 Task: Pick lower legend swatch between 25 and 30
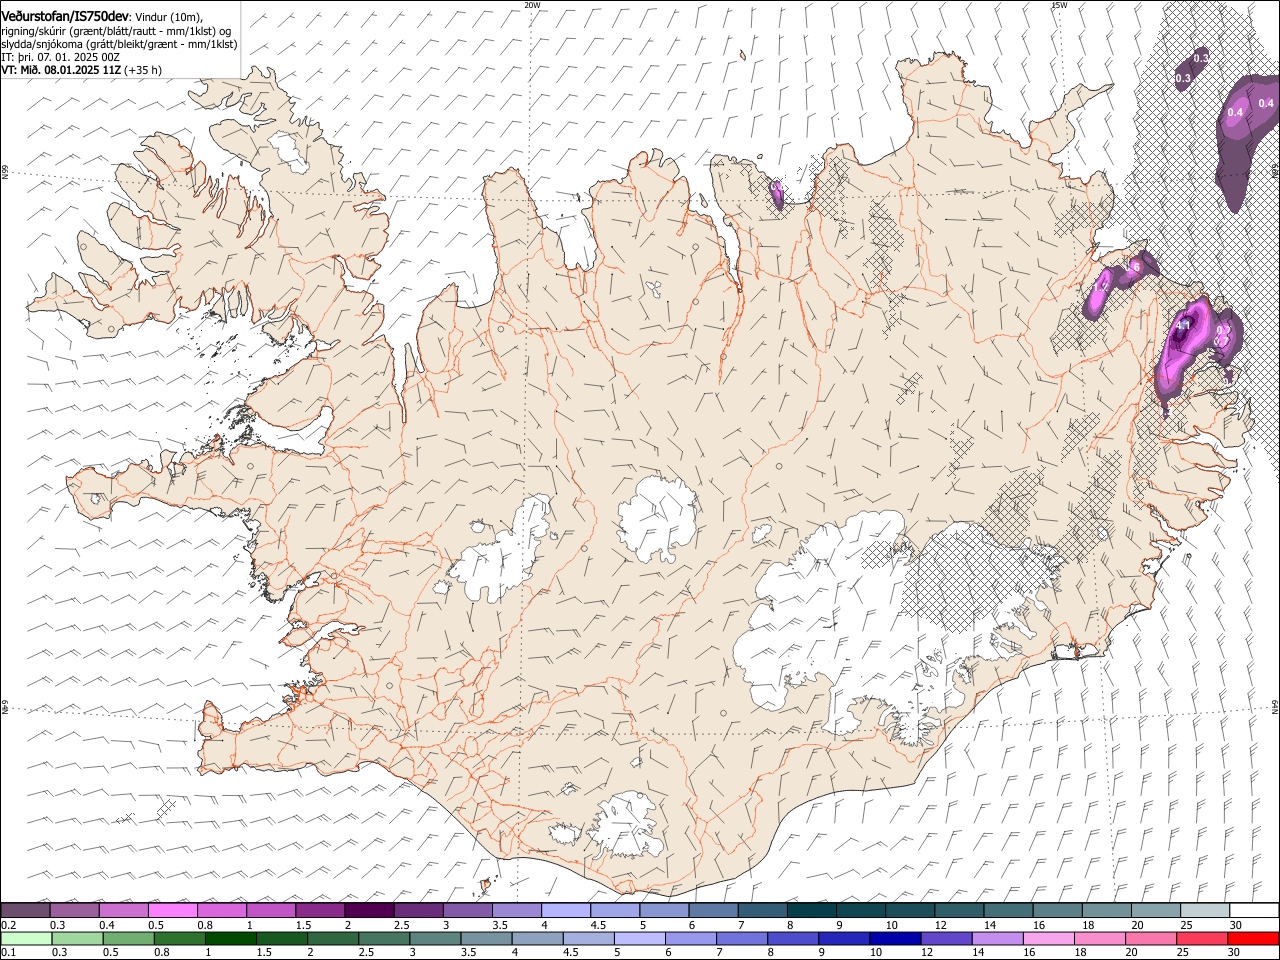(1200, 938)
